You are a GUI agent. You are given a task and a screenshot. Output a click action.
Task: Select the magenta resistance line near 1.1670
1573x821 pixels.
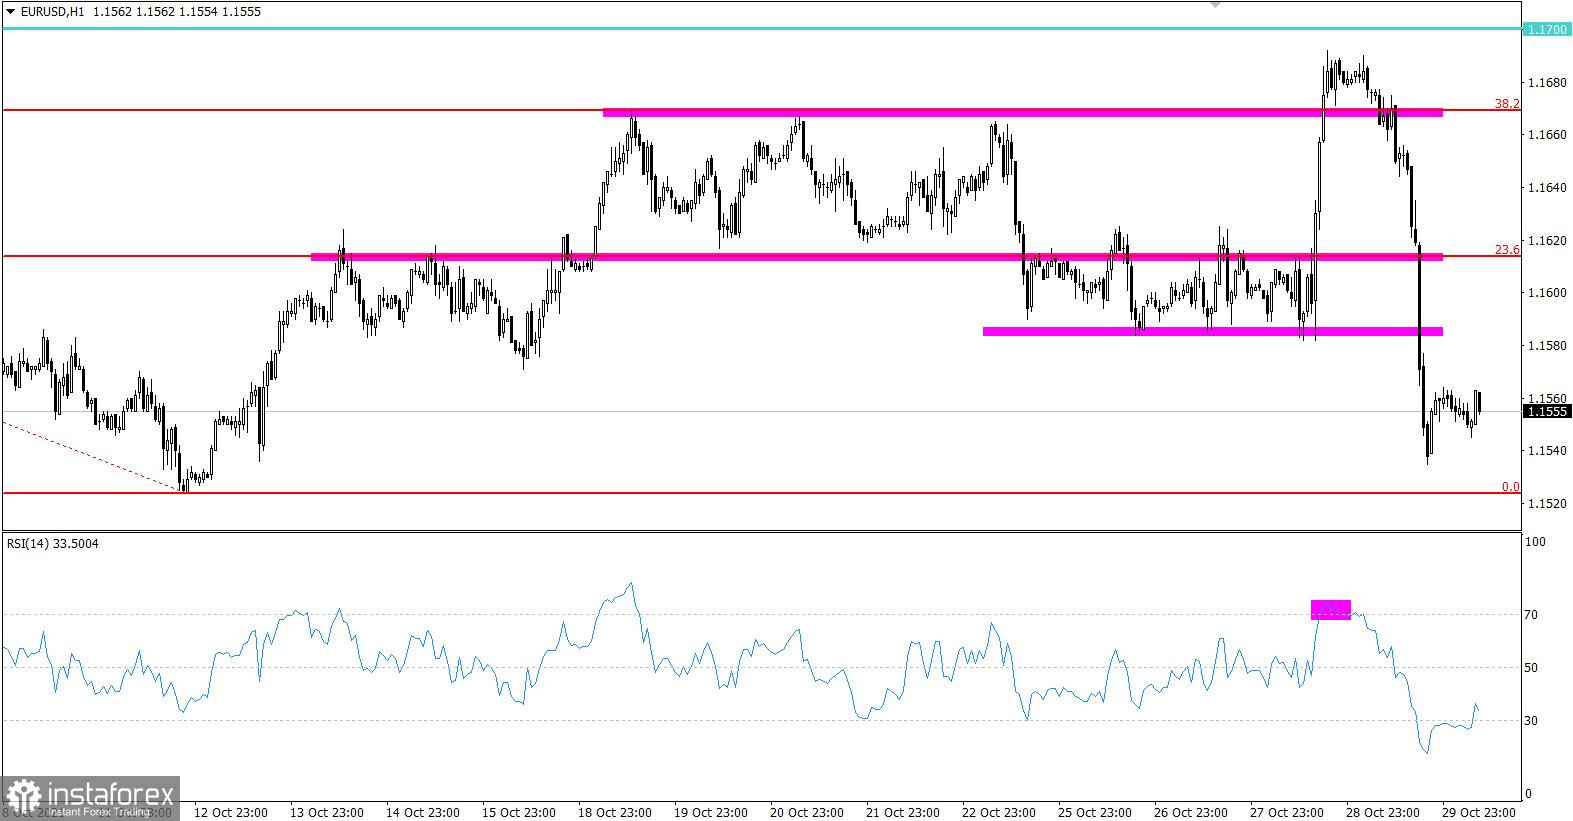coord(1023,113)
